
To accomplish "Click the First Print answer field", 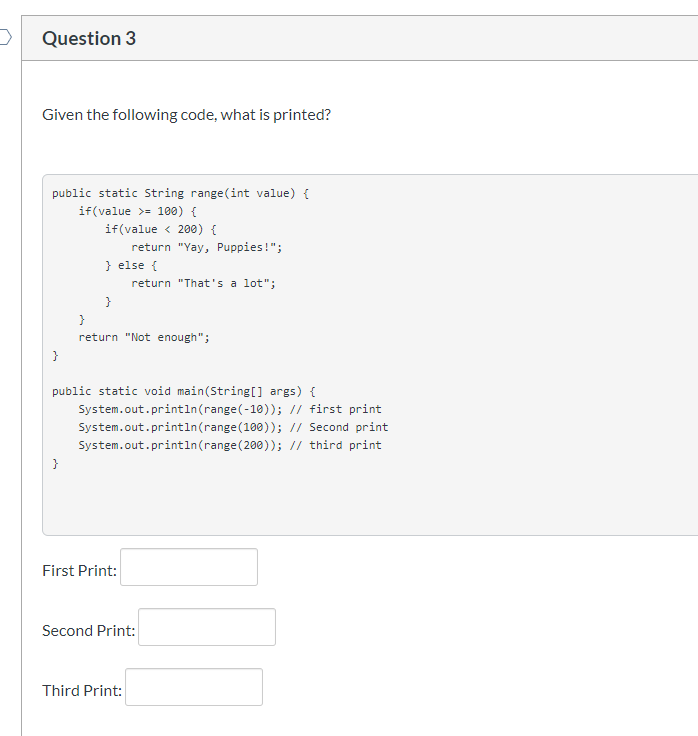I will pyautogui.click(x=189, y=567).
